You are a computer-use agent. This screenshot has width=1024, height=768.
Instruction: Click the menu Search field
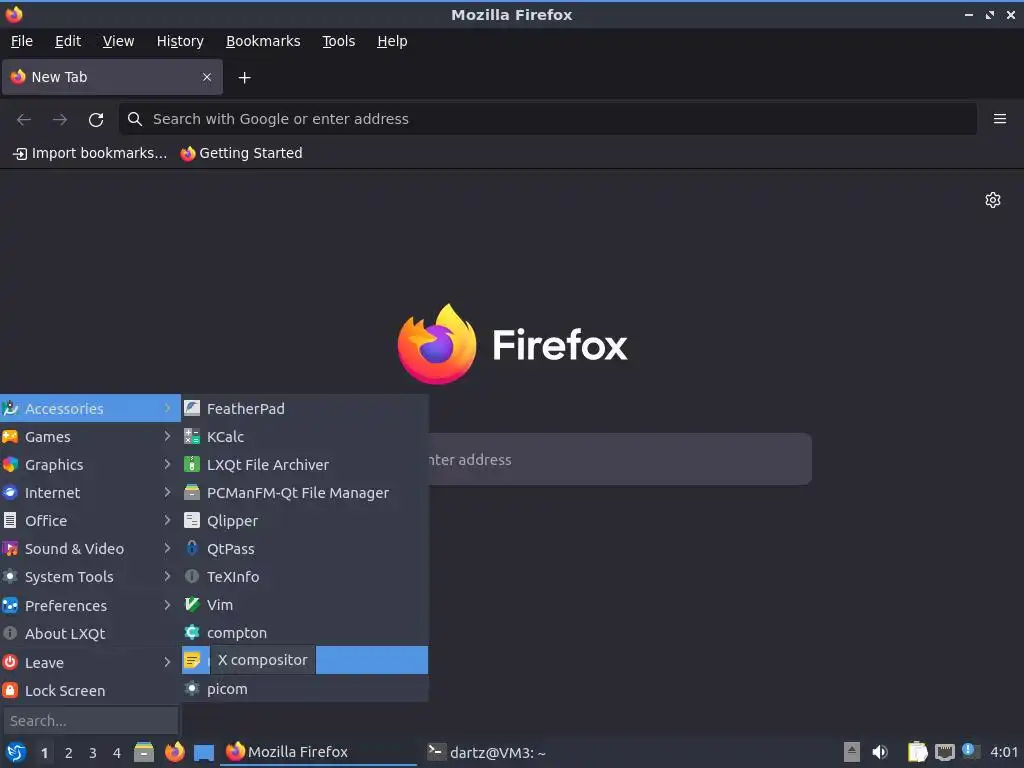(x=91, y=721)
